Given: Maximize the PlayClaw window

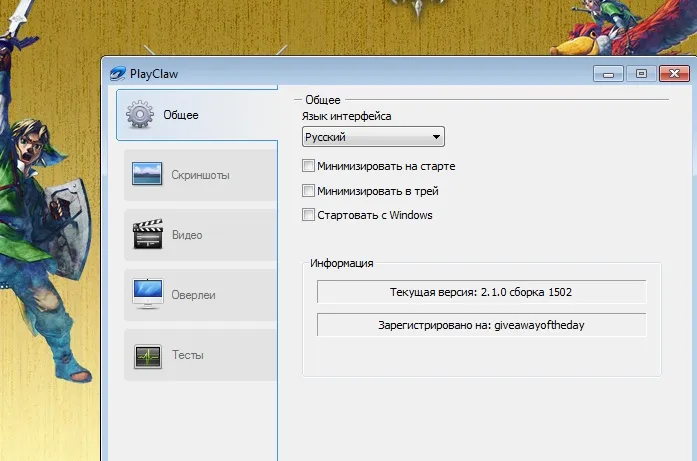Looking at the screenshot, I should pos(641,73).
